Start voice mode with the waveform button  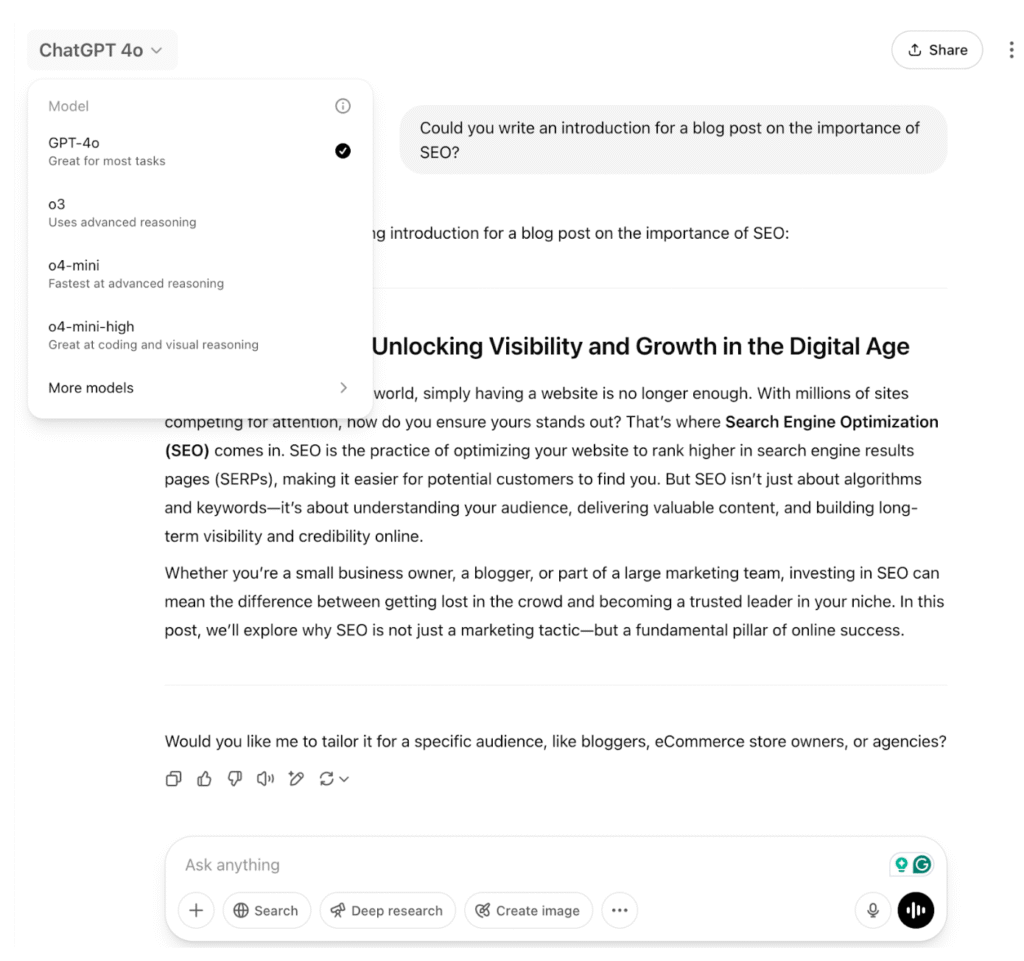[916, 910]
